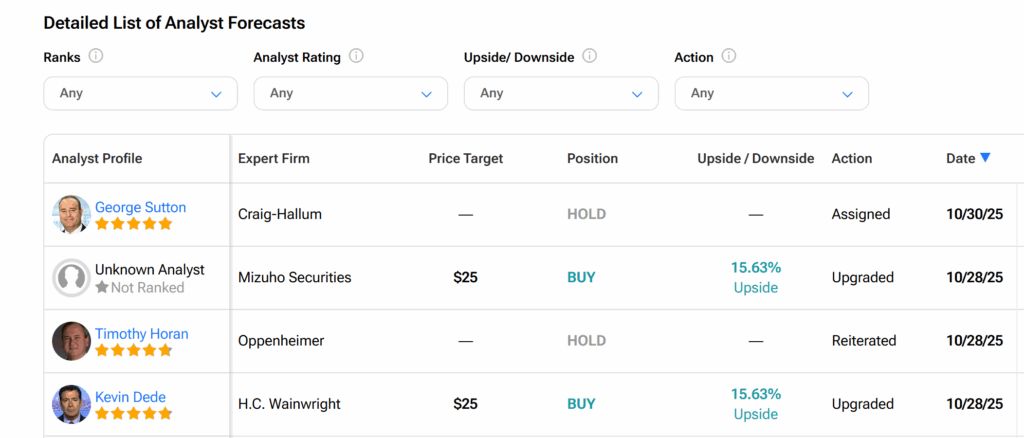This screenshot has width=1024, height=438.
Task: Select the Position column header
Action: click(592, 158)
